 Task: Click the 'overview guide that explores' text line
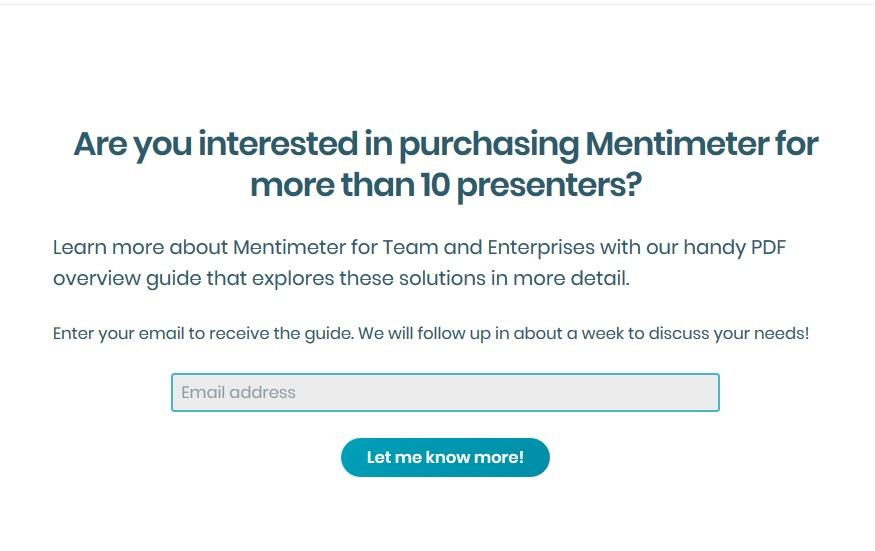click(x=341, y=278)
